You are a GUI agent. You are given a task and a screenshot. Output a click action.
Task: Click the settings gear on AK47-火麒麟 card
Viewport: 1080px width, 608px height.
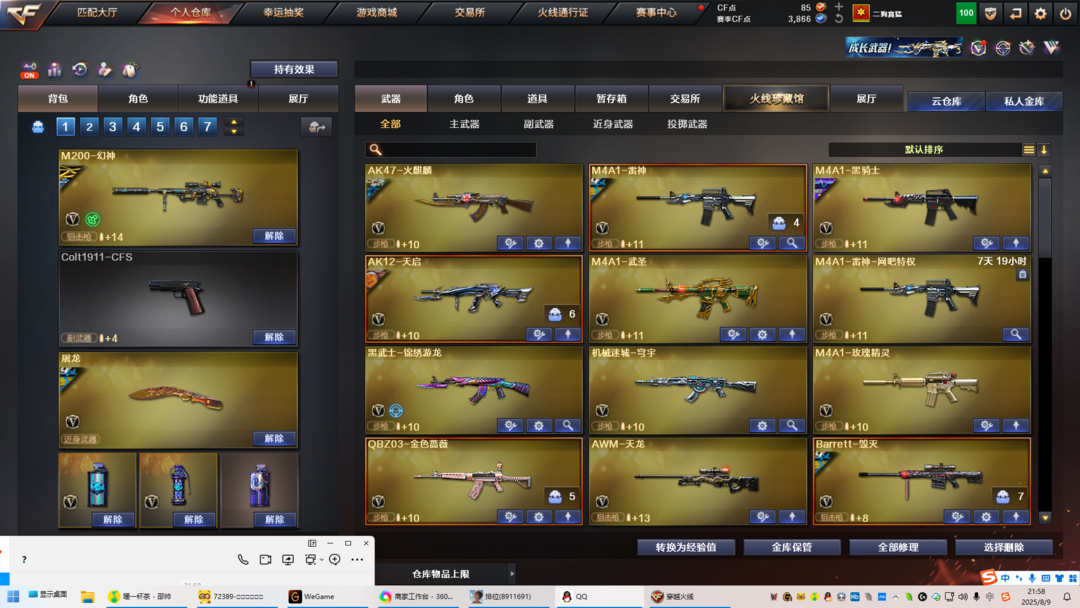pos(539,243)
